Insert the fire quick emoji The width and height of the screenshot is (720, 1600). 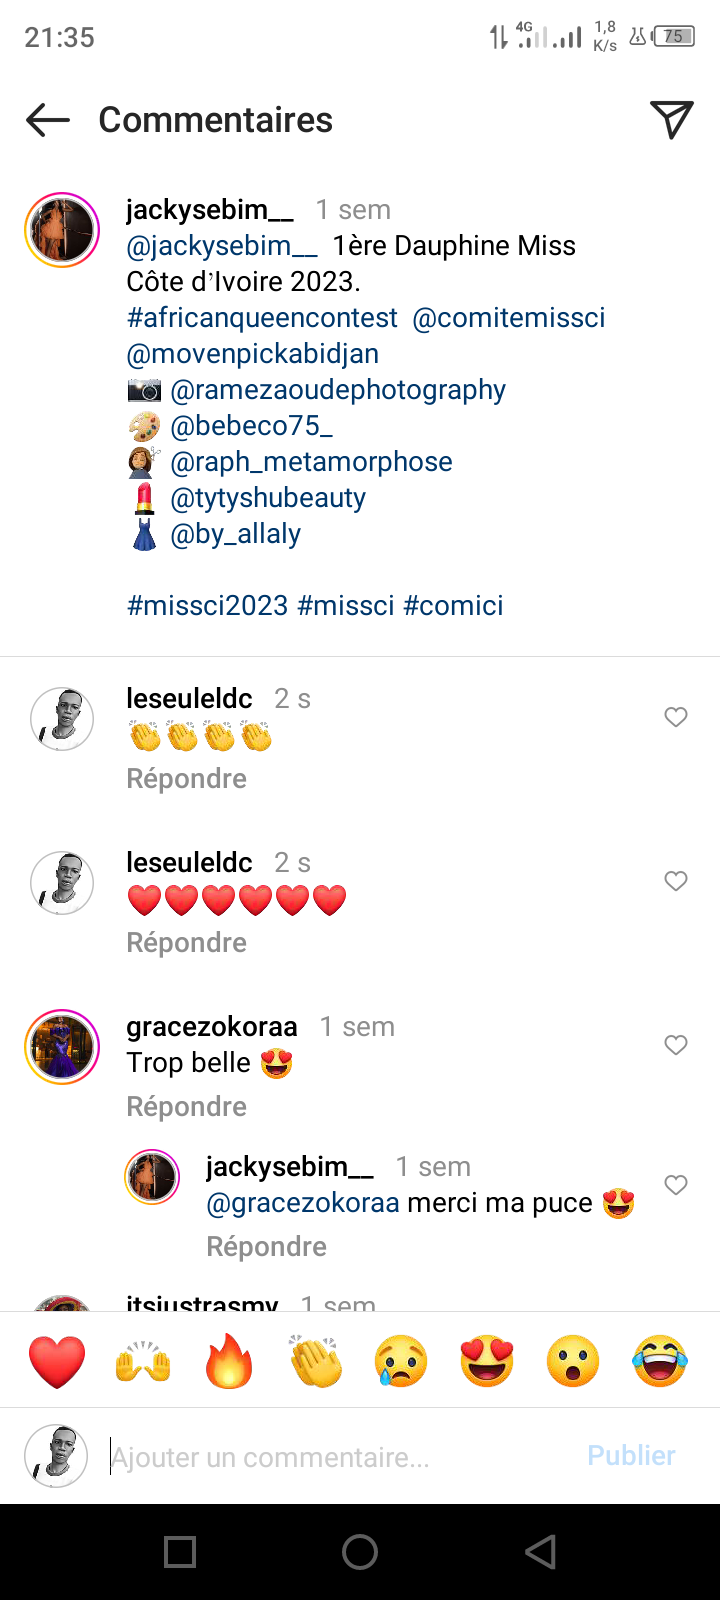(x=229, y=1361)
